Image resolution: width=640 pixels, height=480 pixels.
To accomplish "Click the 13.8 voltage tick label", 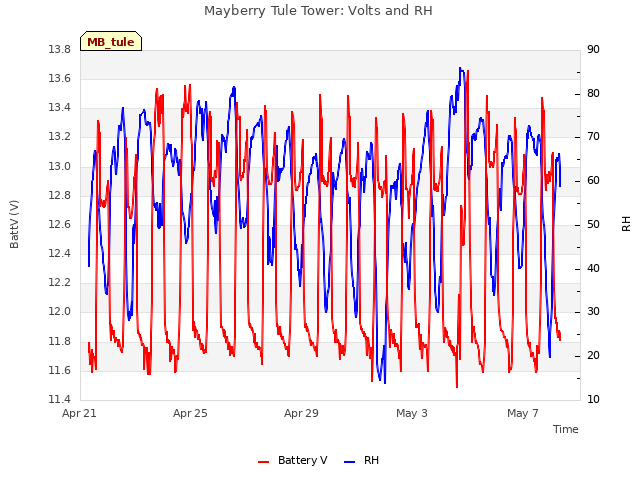I will coord(59,49).
